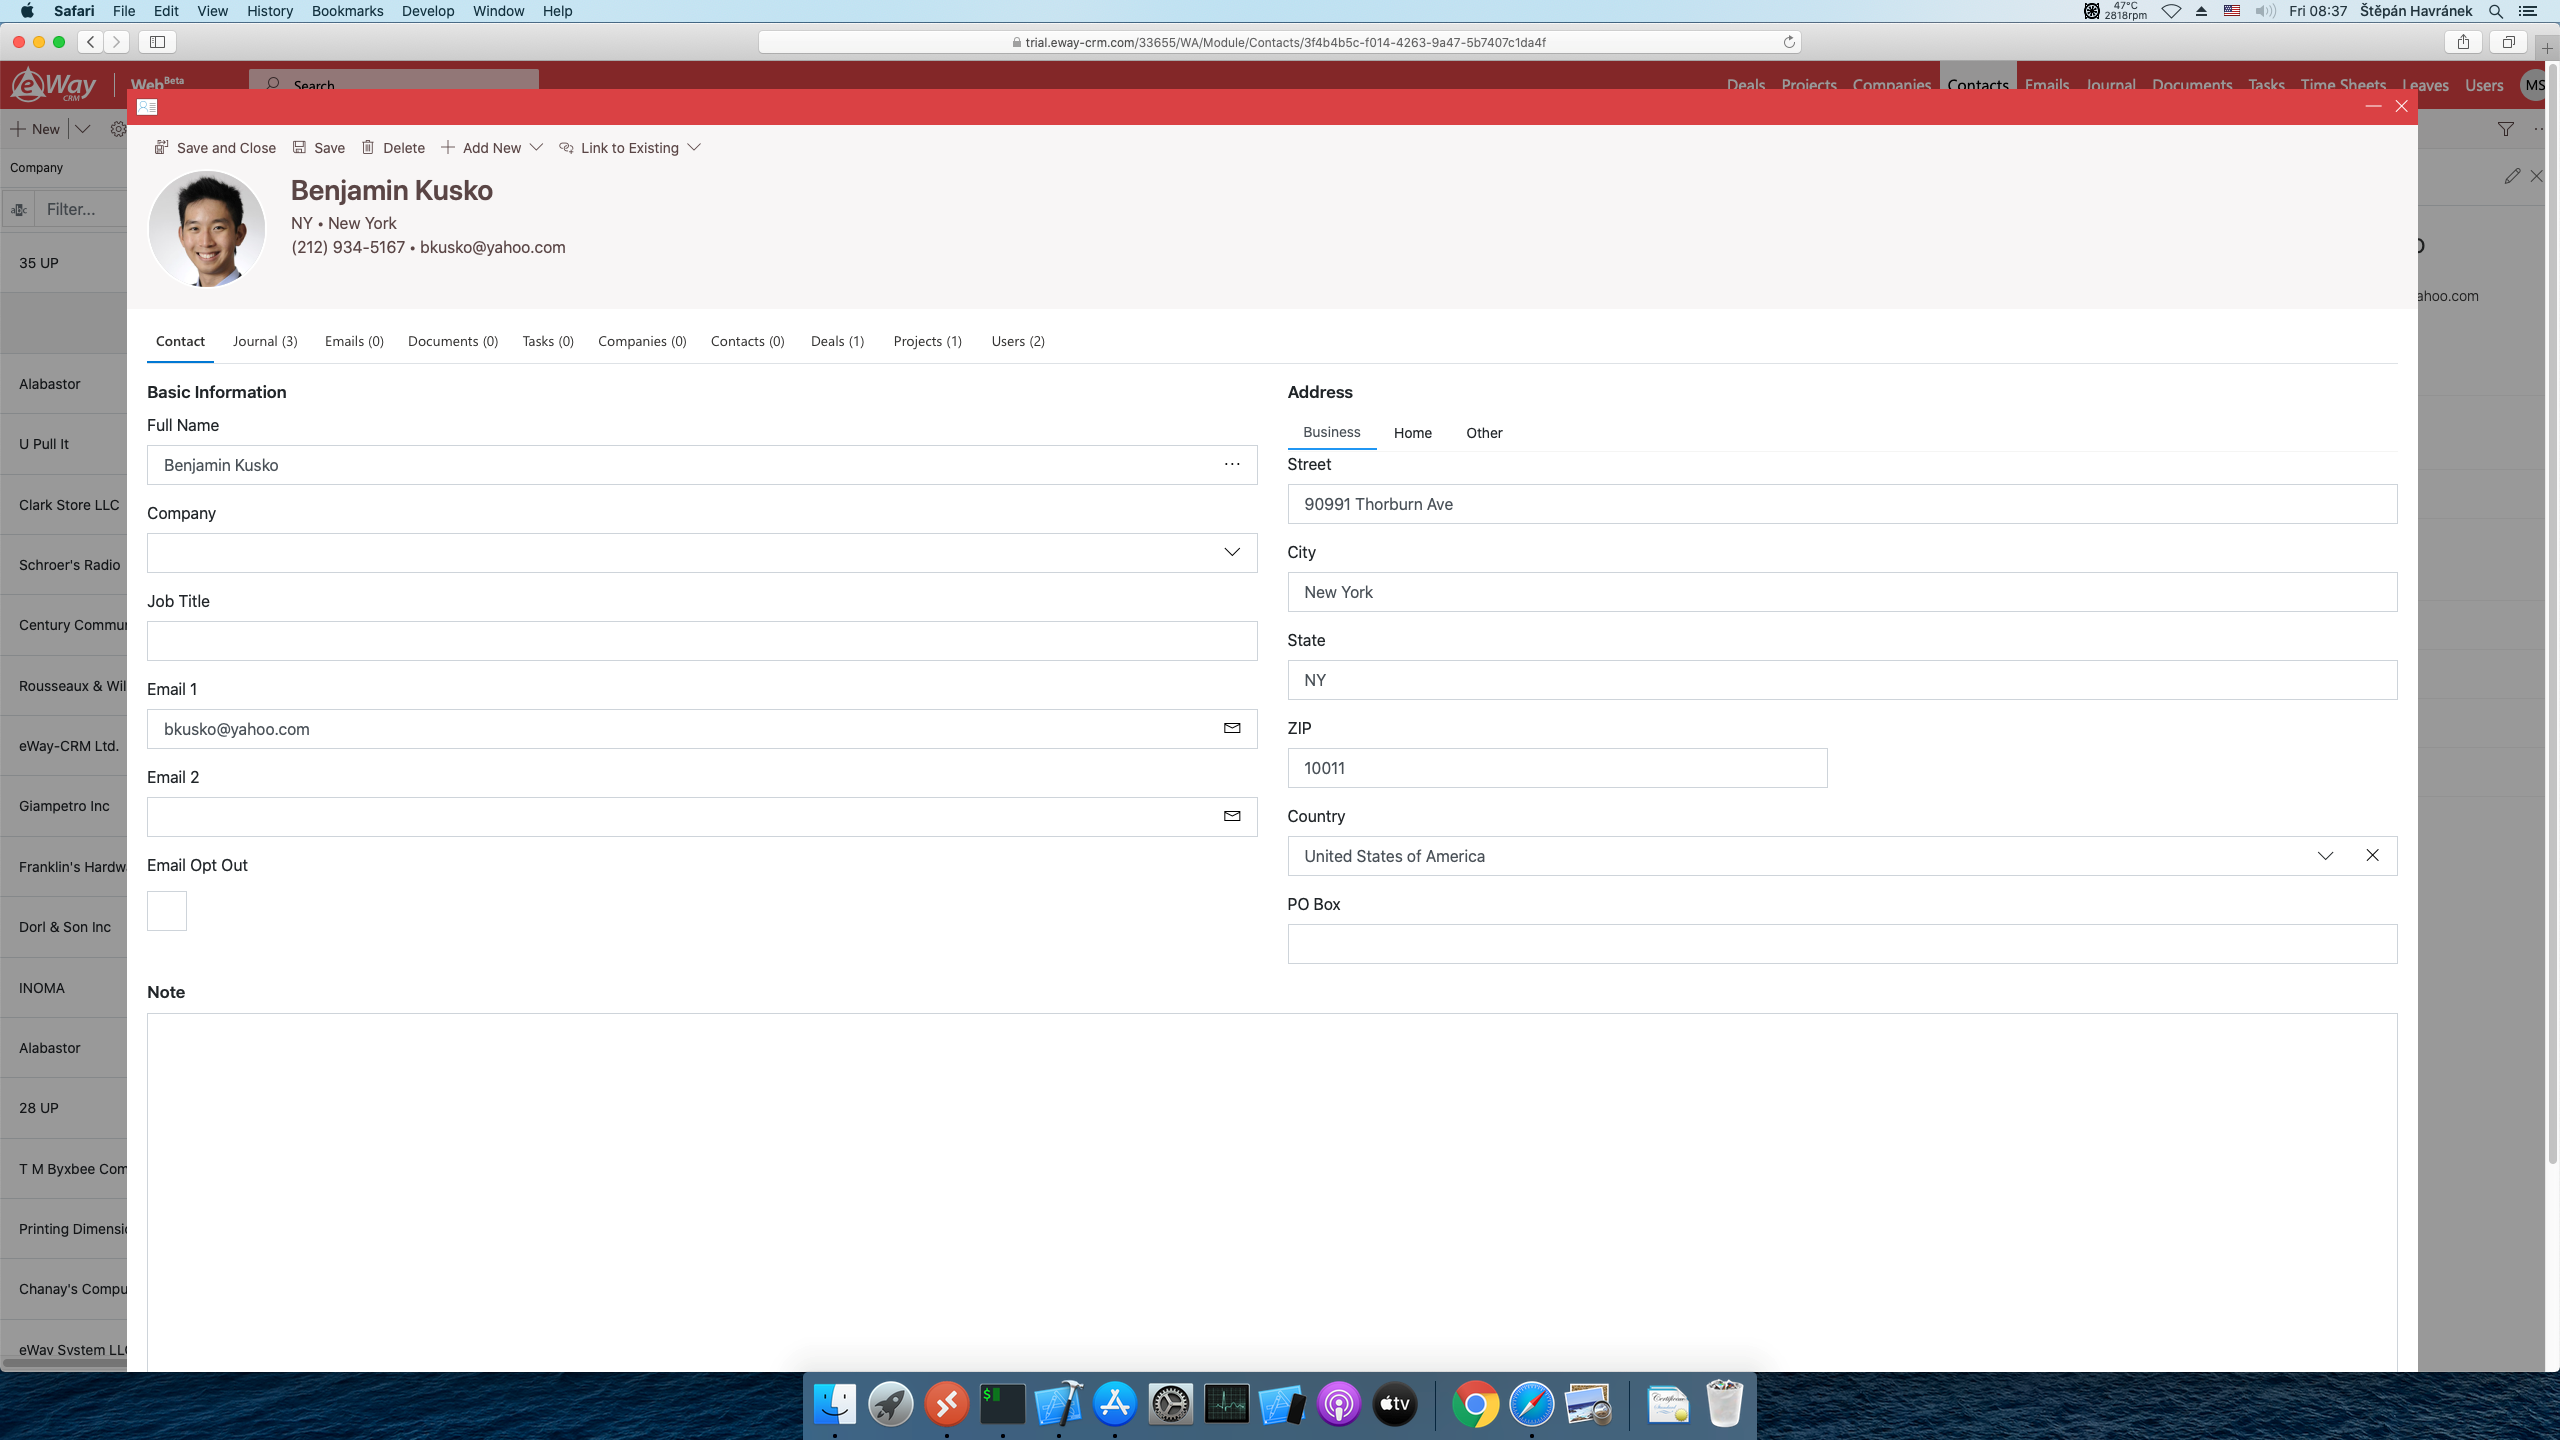The width and height of the screenshot is (2560, 1440).
Task: Click the full name options ellipsis icon
Action: (1231, 464)
